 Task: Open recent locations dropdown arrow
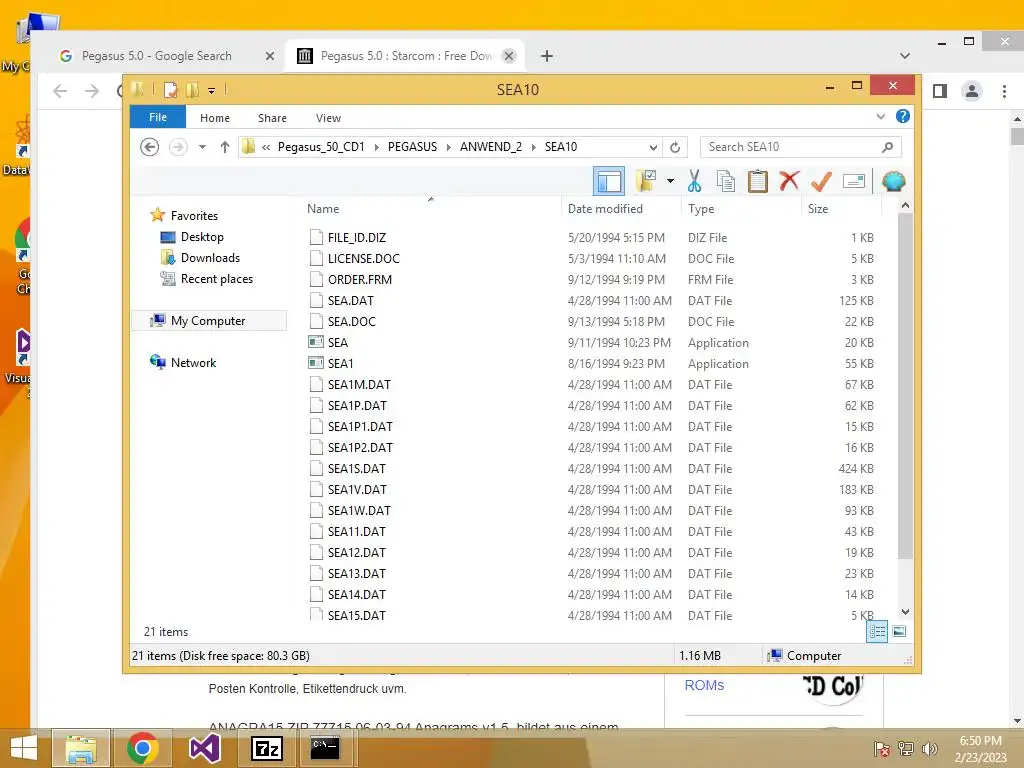pyautogui.click(x=202, y=147)
